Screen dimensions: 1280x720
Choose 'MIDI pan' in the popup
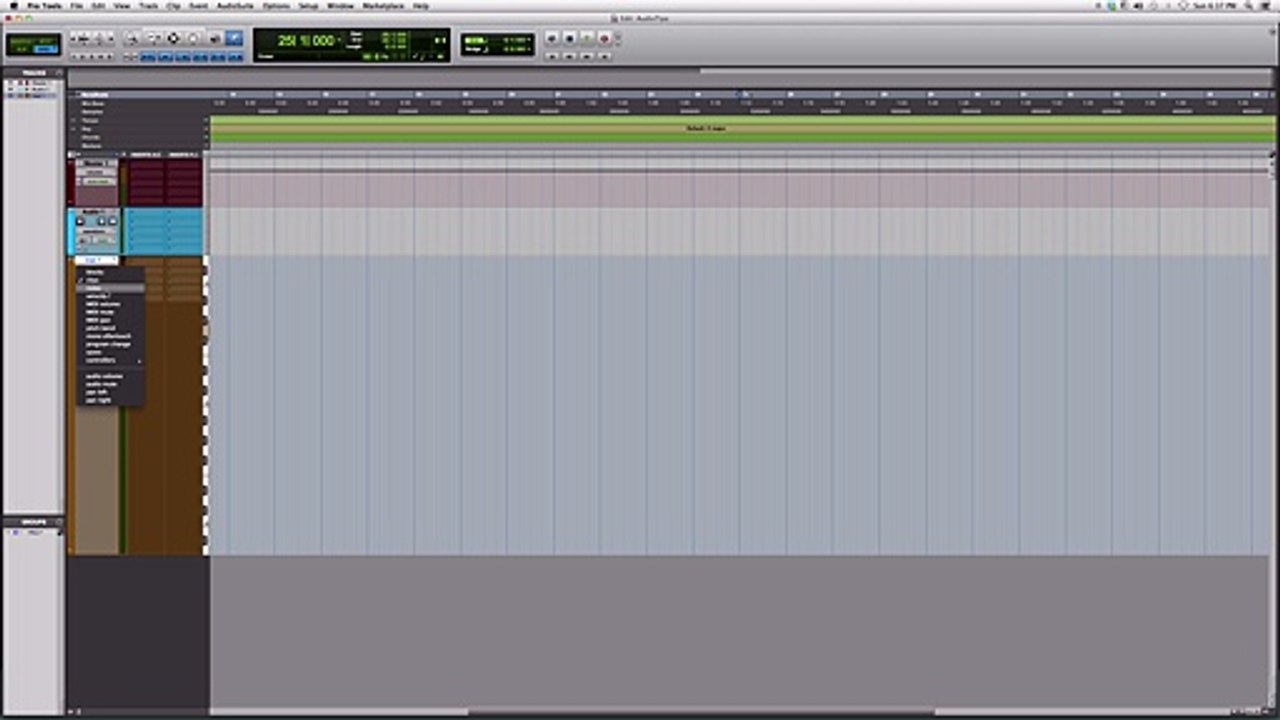[x=110, y=320]
